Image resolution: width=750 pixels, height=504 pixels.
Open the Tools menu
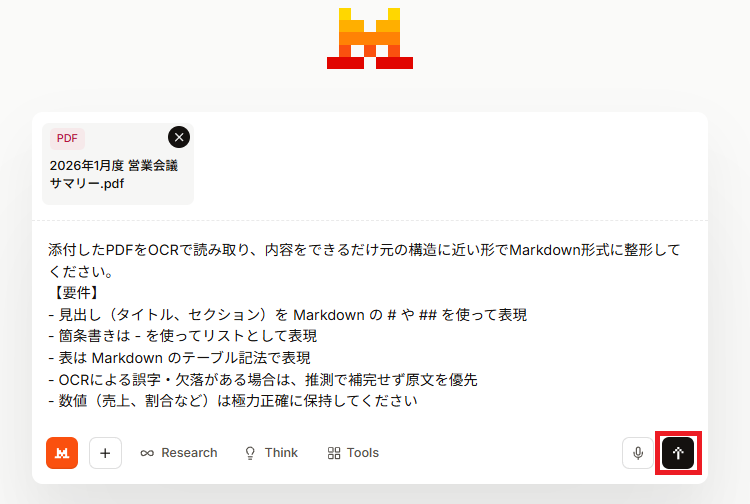click(x=353, y=453)
